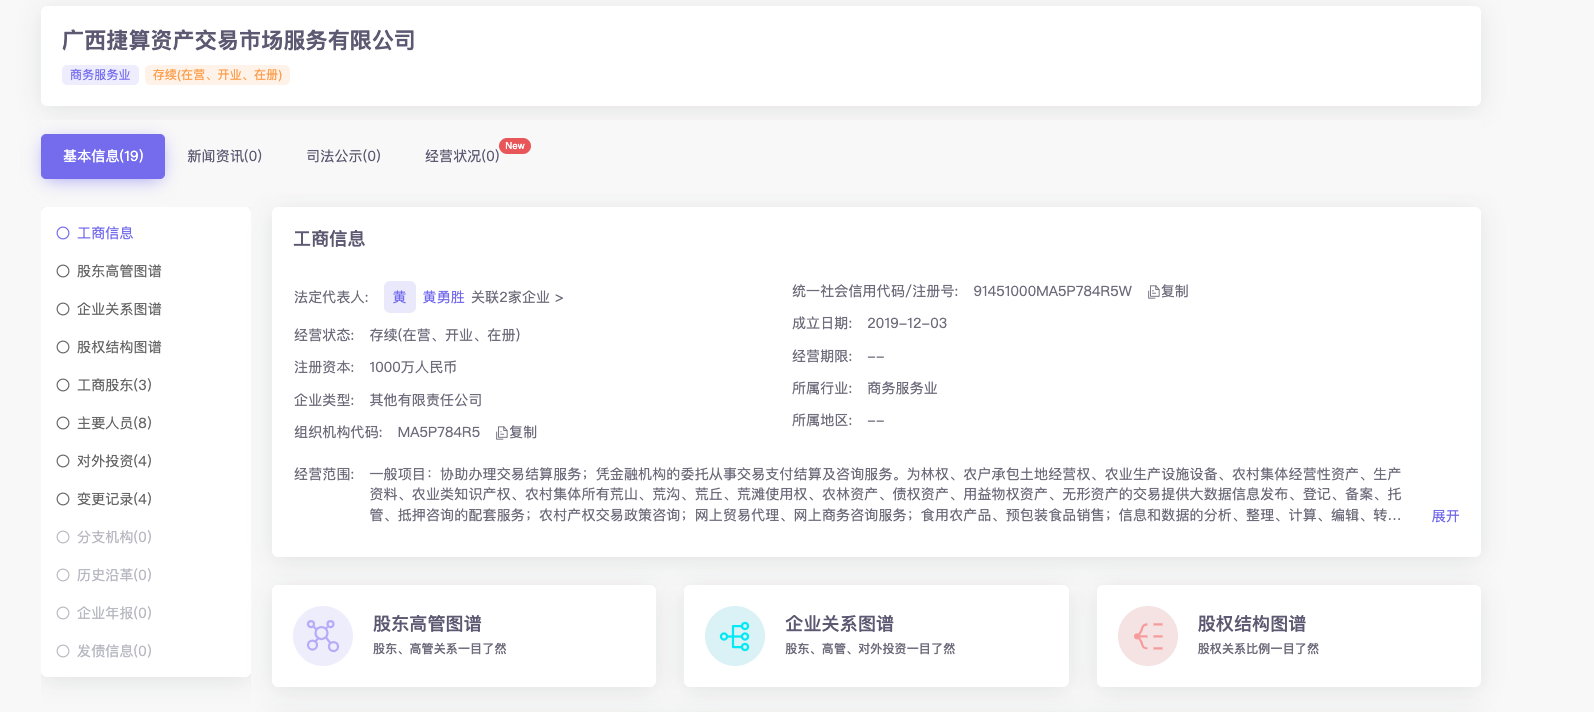Click 存续(在营、开业、在册) status tag
This screenshot has height=712, width=1594.
click(217, 75)
